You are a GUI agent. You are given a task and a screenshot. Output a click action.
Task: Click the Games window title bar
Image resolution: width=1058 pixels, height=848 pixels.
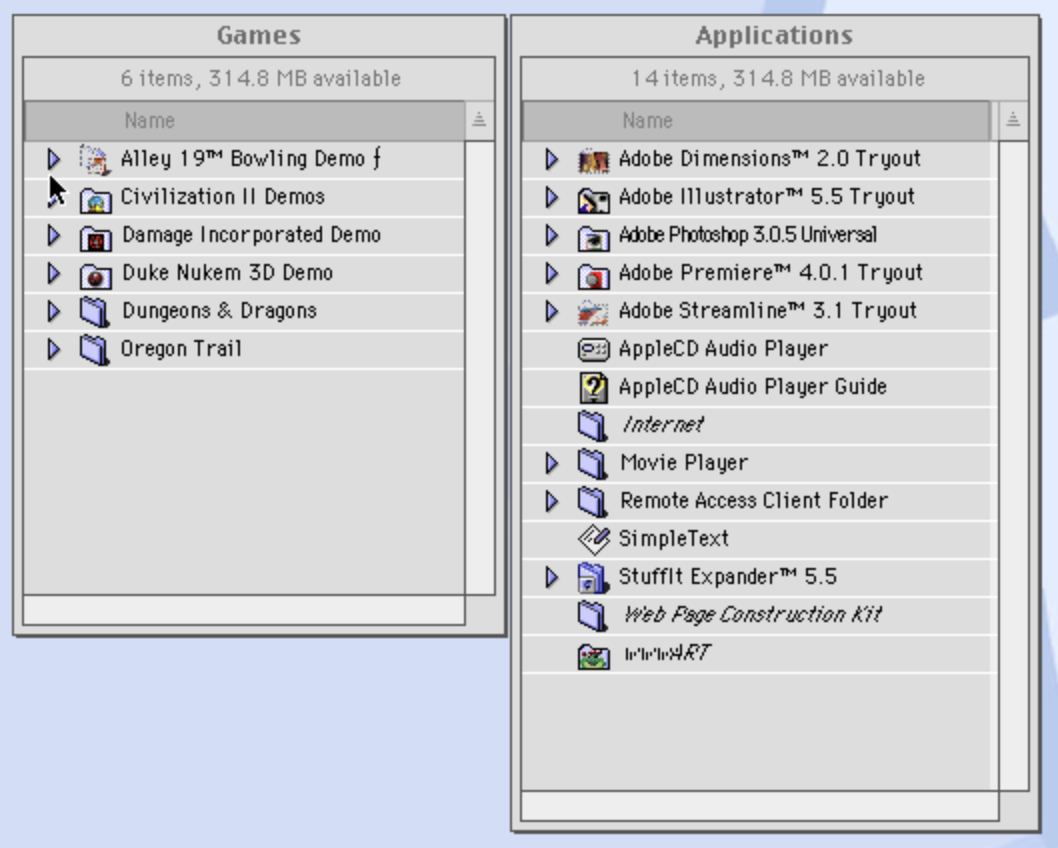click(259, 35)
